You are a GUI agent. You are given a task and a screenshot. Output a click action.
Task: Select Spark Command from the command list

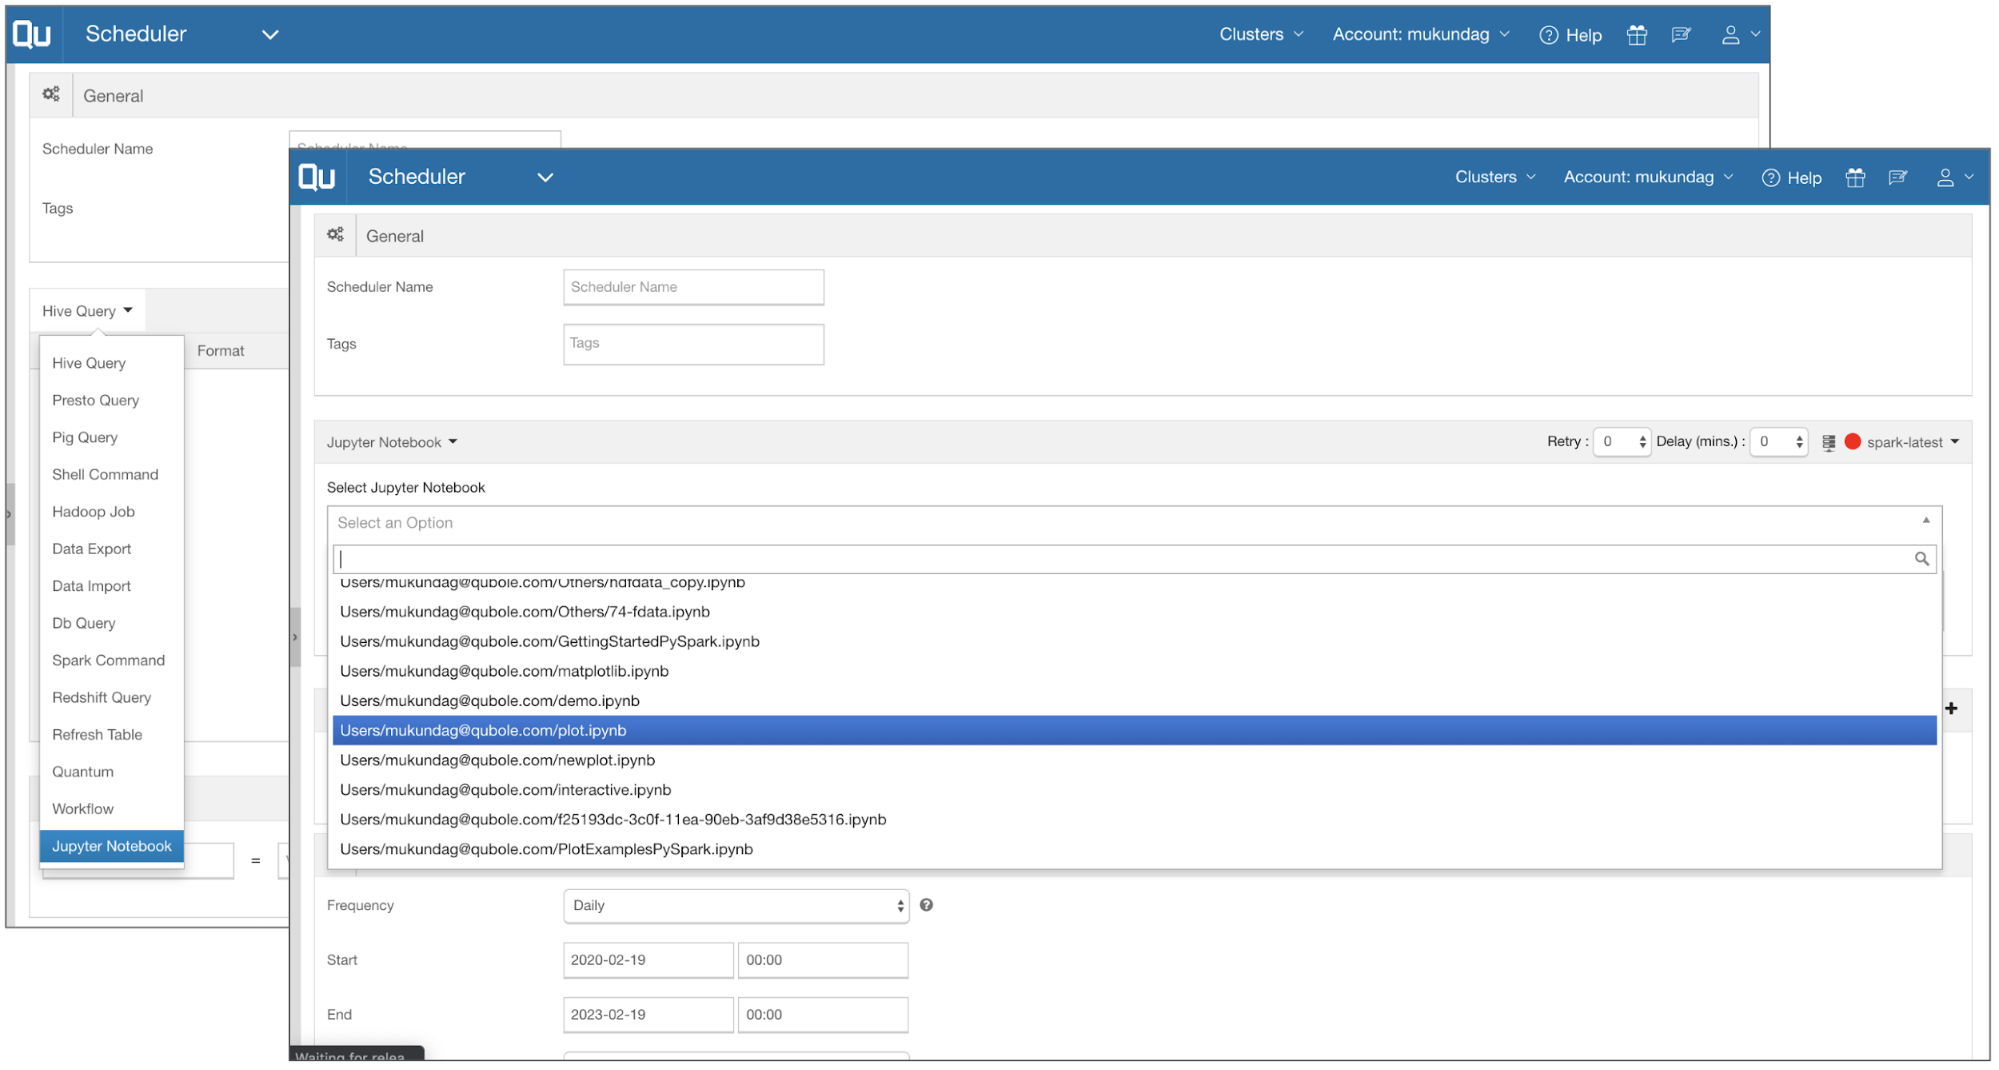point(108,660)
